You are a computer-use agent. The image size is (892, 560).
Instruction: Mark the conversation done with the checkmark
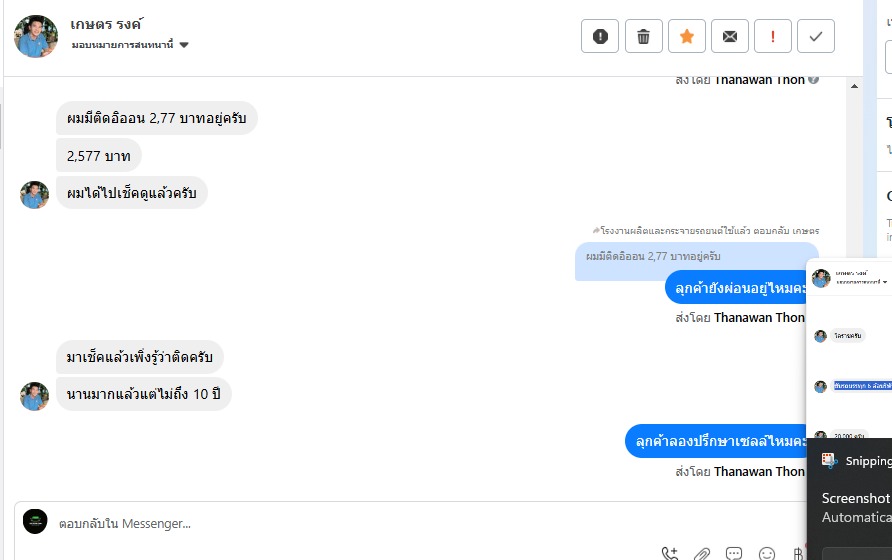pyautogui.click(x=816, y=36)
